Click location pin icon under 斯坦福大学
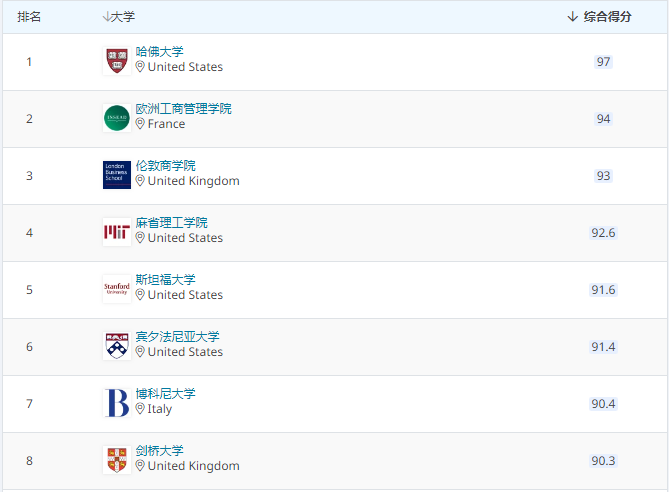 coord(140,295)
